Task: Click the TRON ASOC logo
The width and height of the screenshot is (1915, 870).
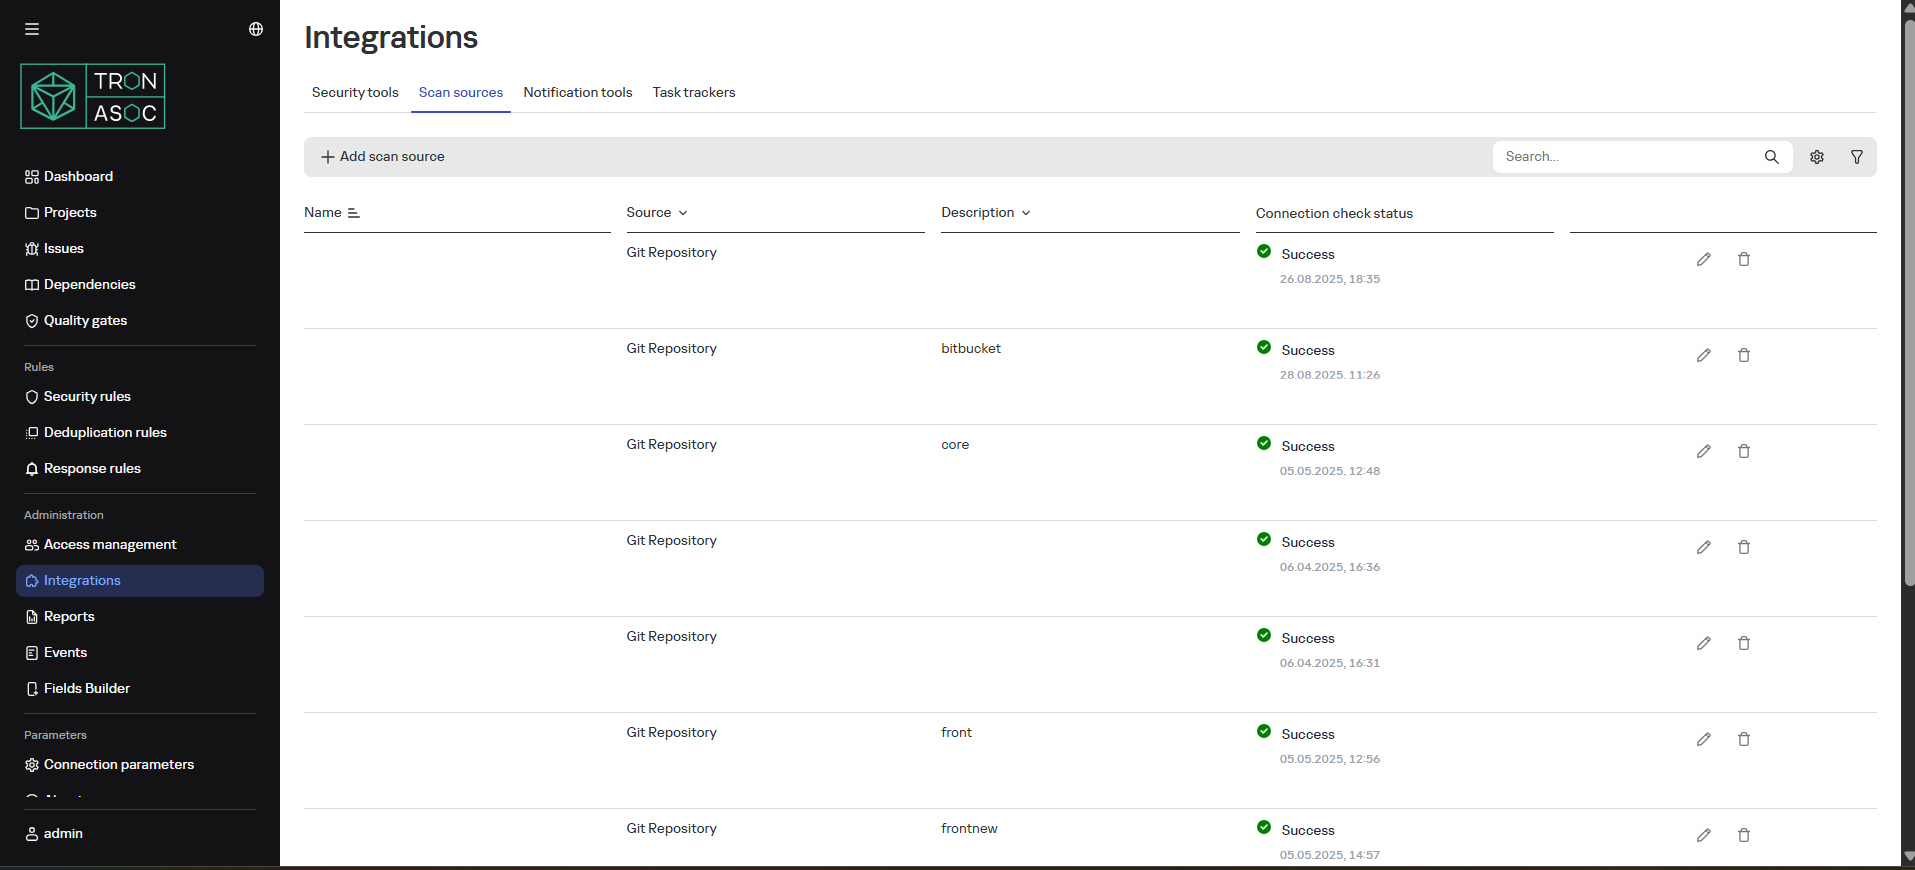Action: [x=93, y=97]
